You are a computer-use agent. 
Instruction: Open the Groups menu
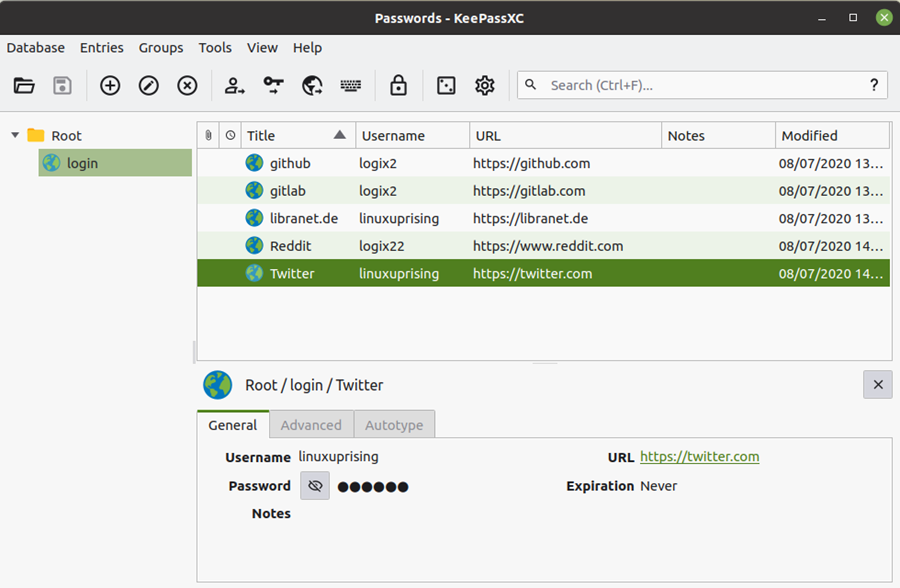161,48
